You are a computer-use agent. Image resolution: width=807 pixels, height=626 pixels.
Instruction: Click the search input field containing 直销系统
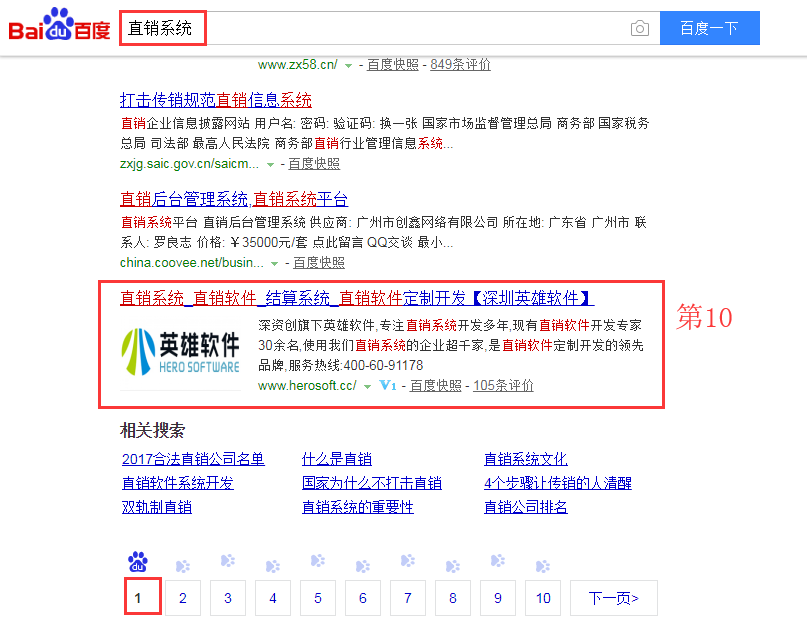(300, 28)
